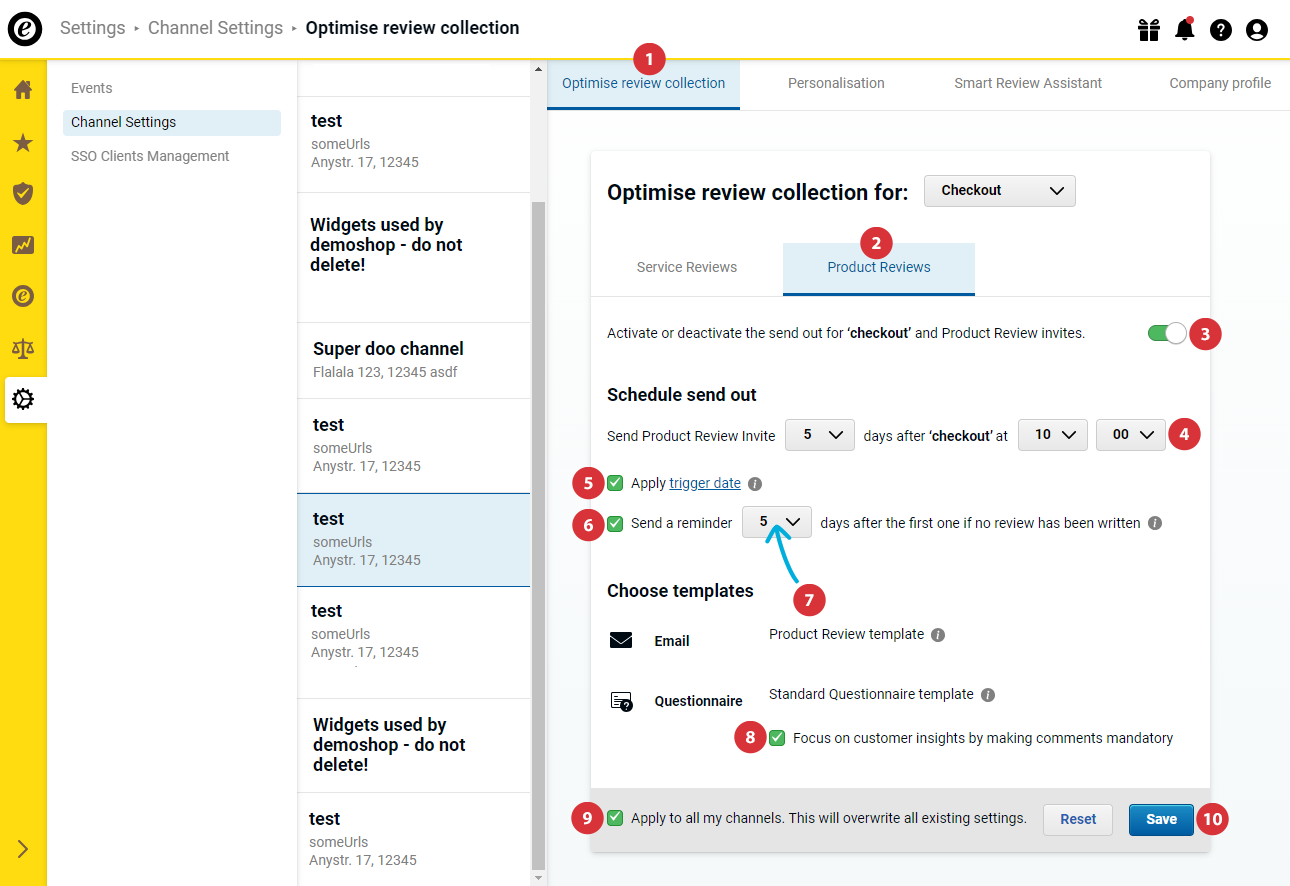
Task: Open SSO Clients Management menu item
Action: pyautogui.click(x=150, y=156)
